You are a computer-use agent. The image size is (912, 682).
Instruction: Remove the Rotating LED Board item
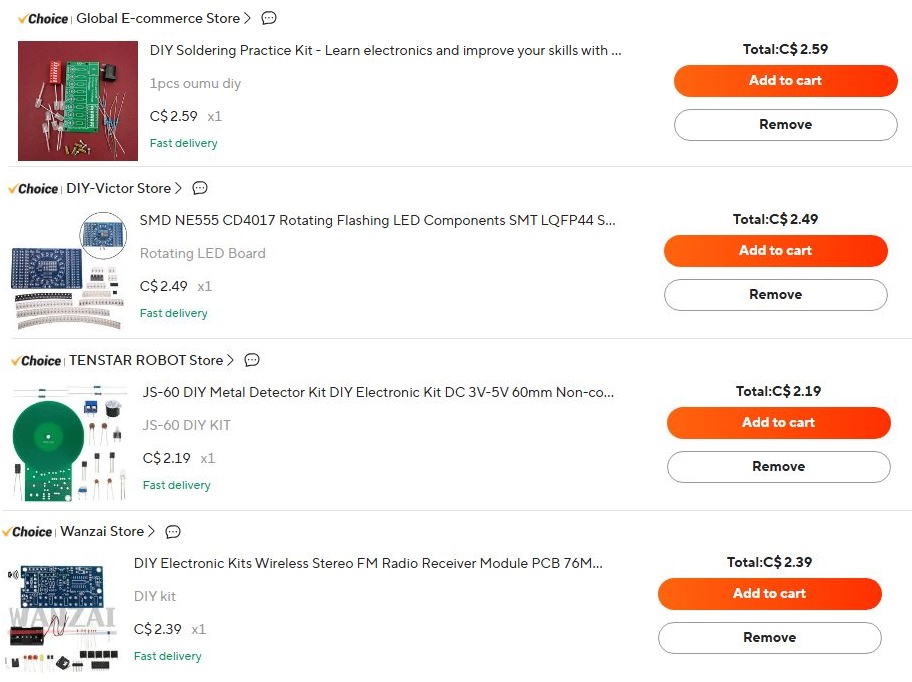[775, 295]
